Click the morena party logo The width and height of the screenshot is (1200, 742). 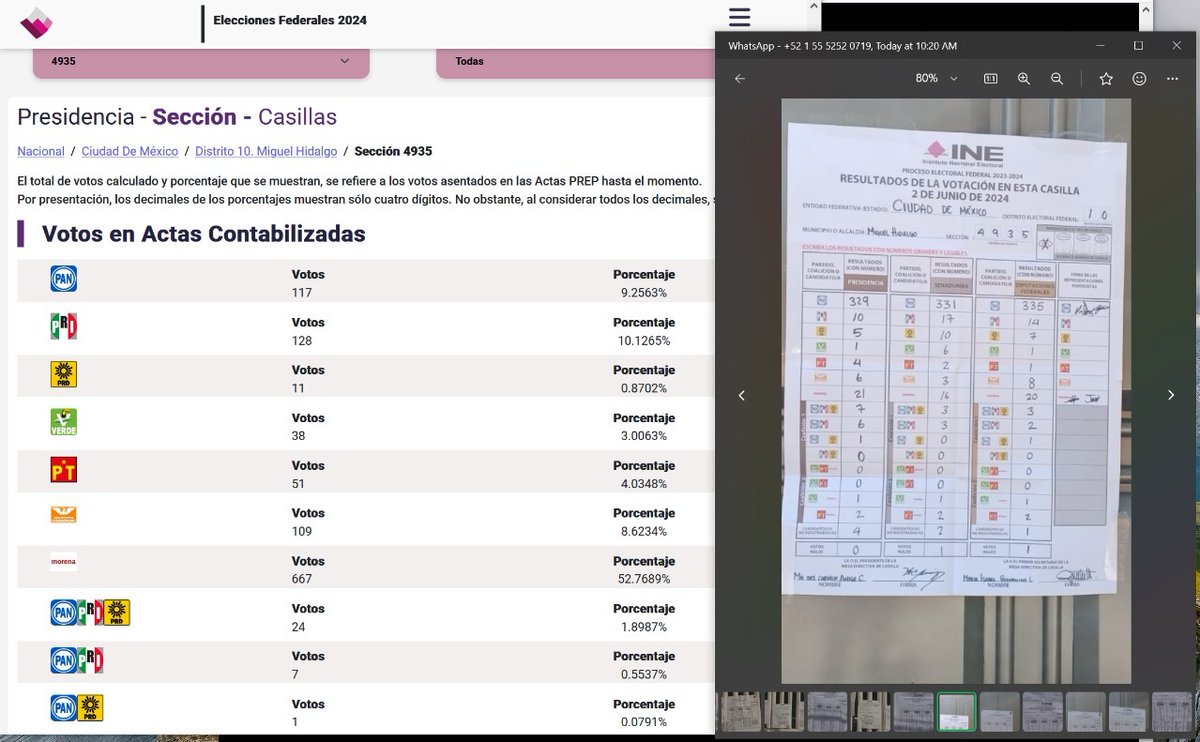(x=63, y=562)
